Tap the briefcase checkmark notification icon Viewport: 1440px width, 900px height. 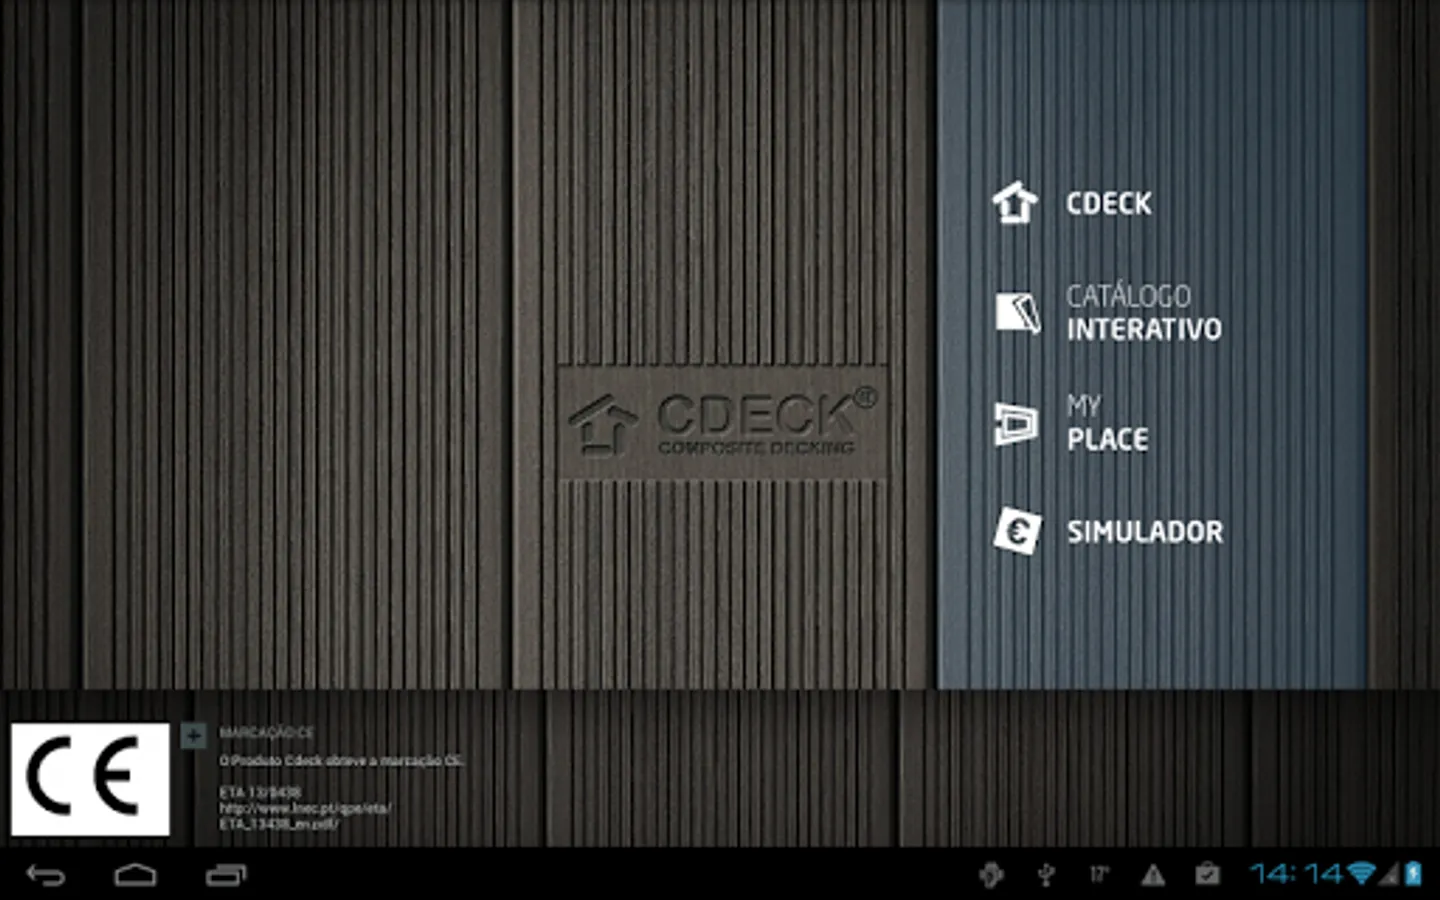(x=1208, y=875)
